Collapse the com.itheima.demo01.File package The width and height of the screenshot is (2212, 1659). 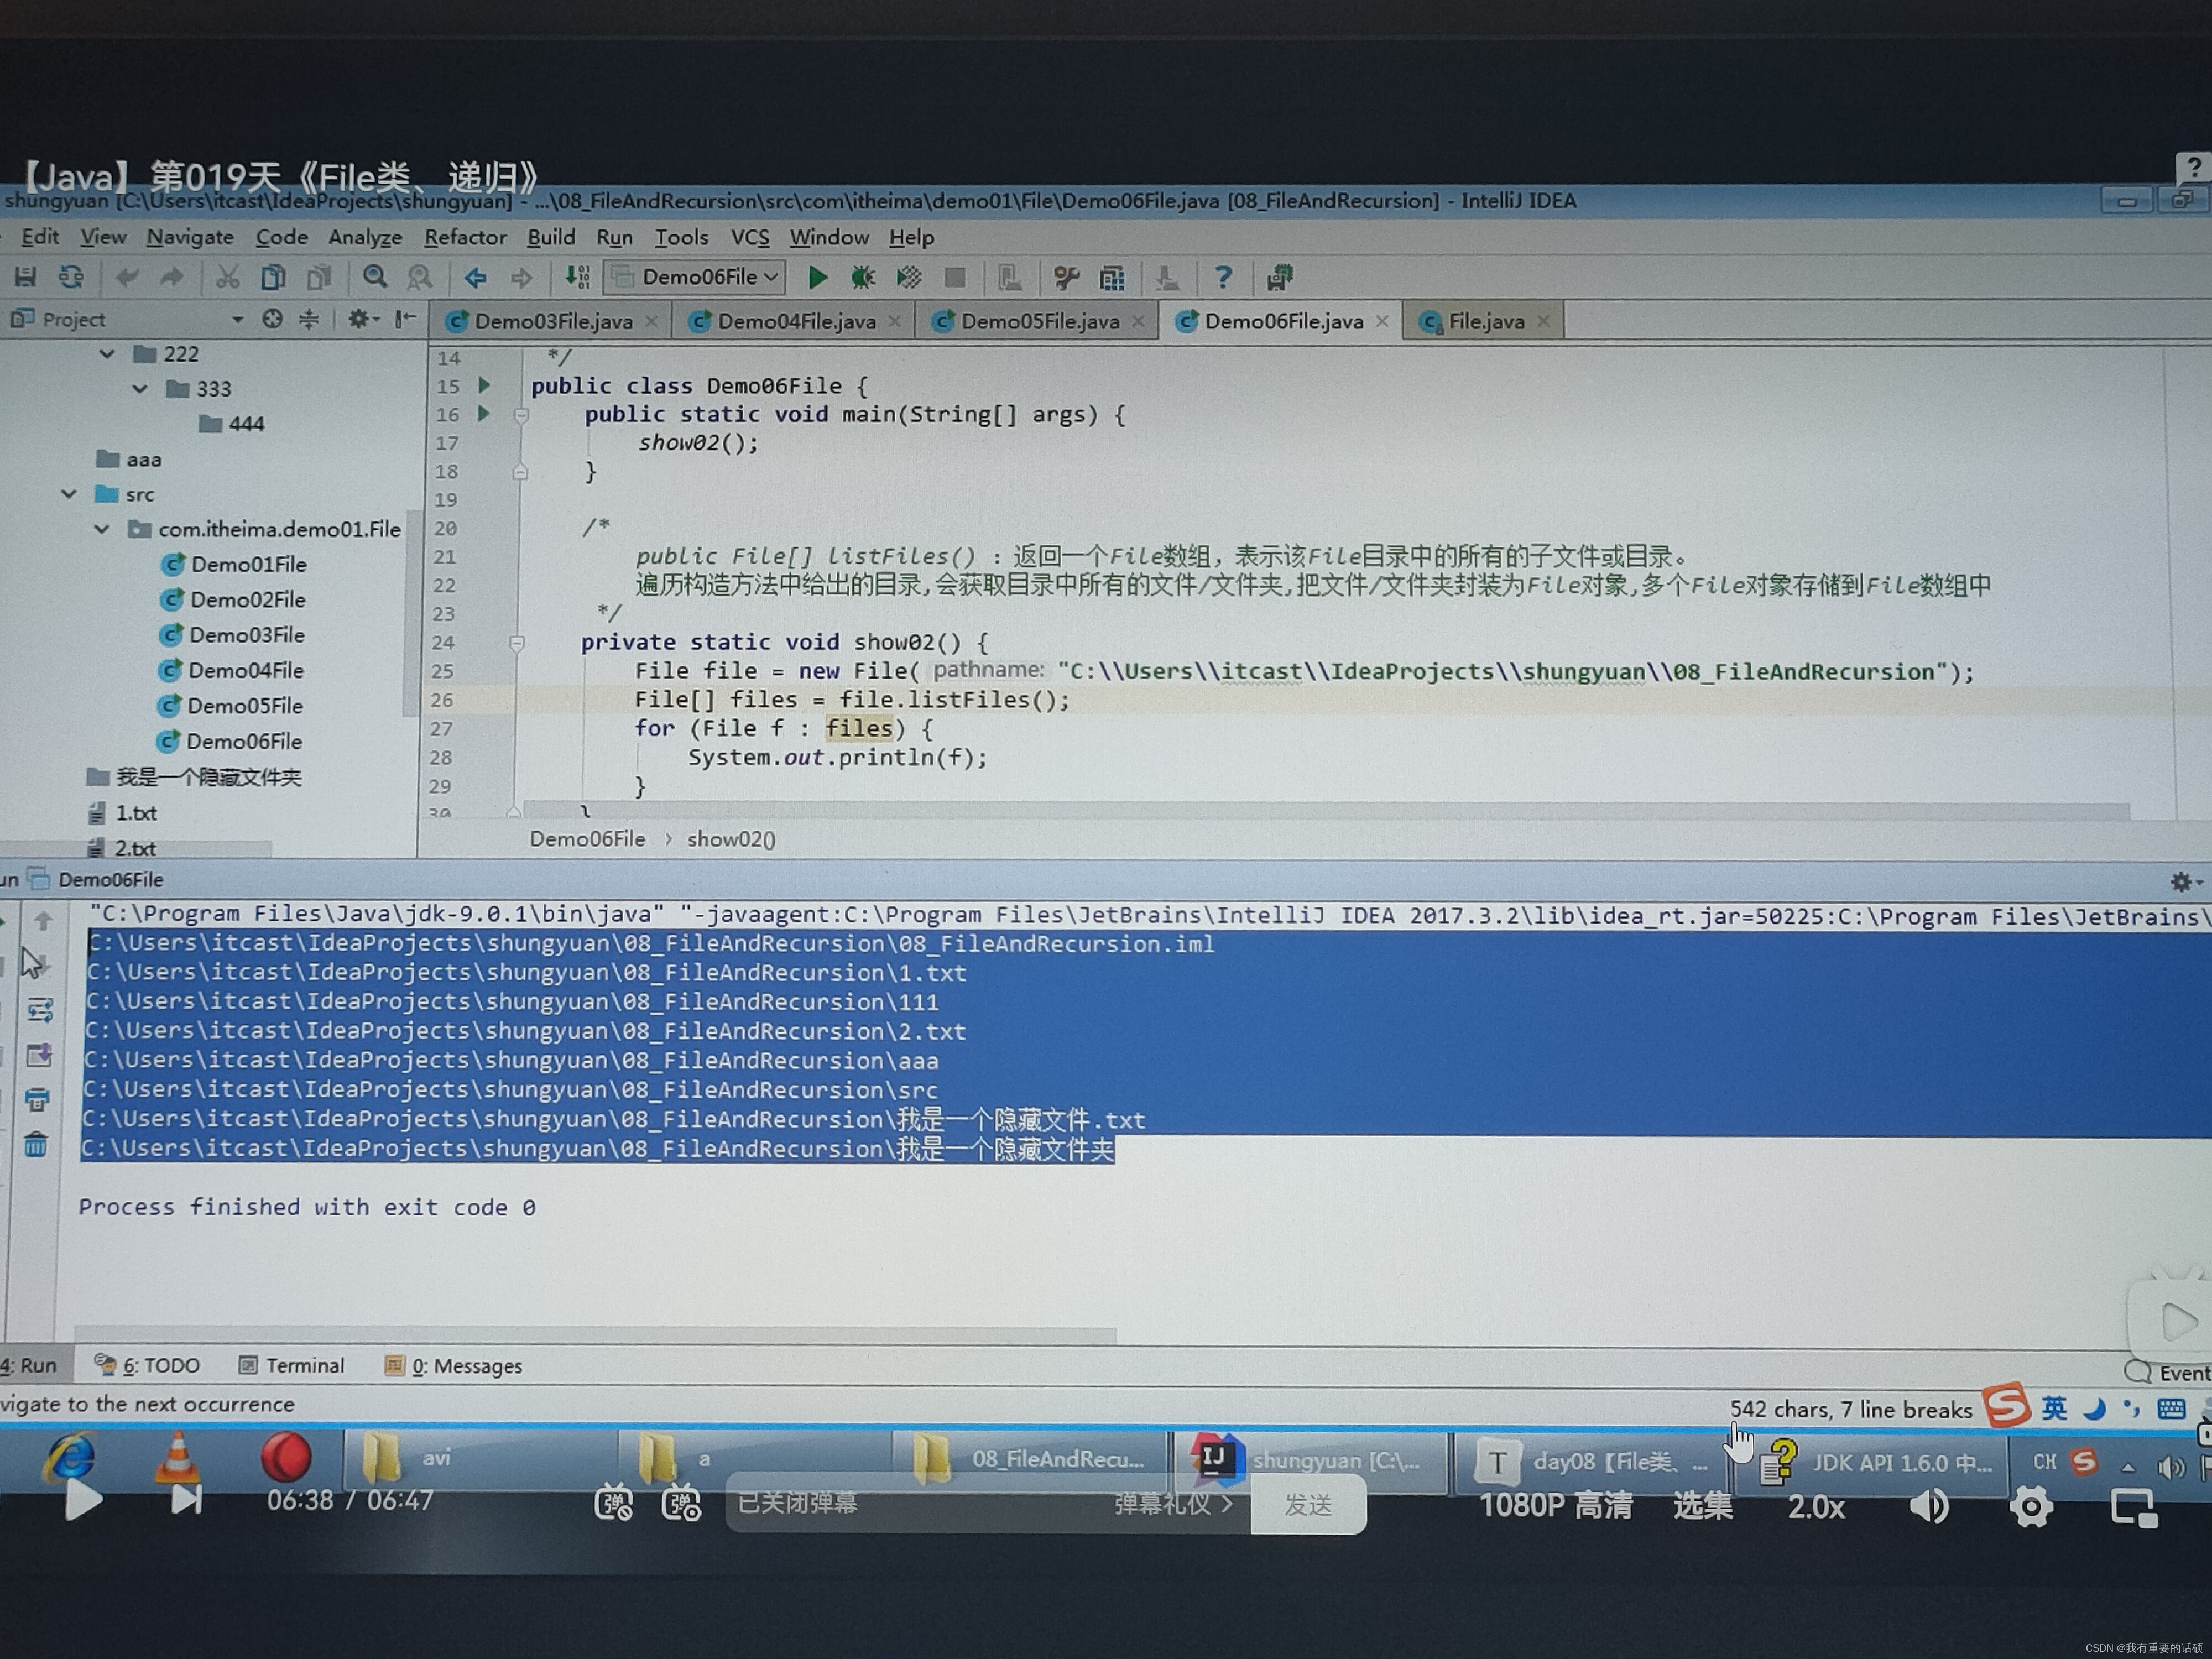[102, 528]
